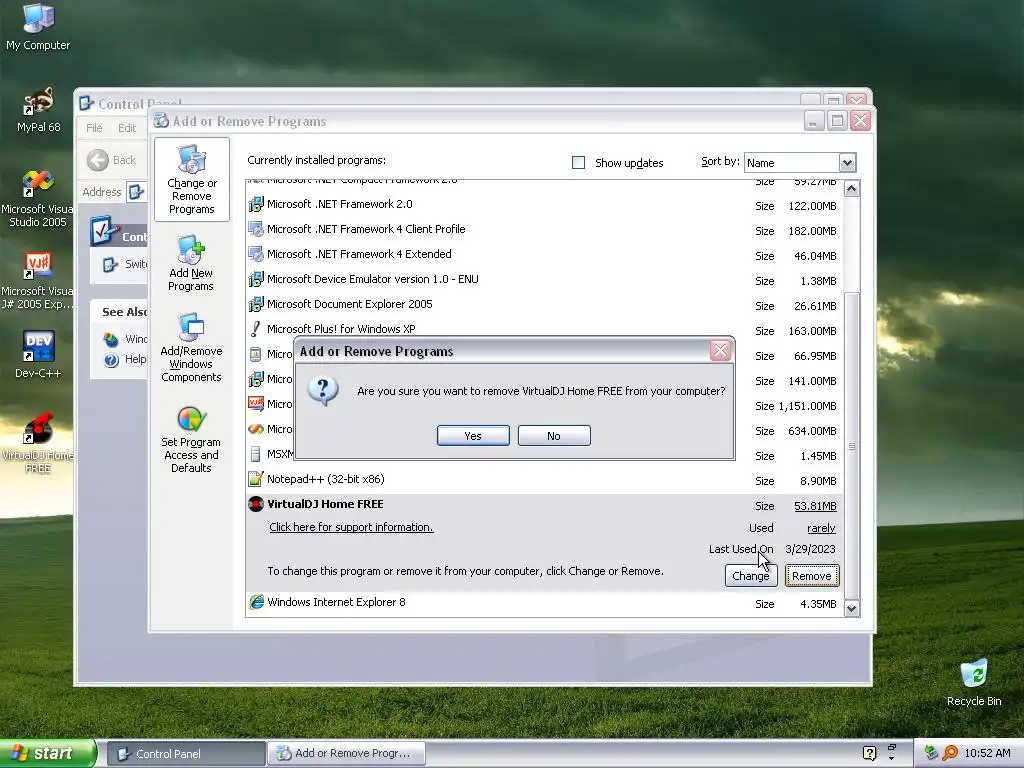
Task: Click the .NET Framework 4 Extended icon
Action: 256,254
